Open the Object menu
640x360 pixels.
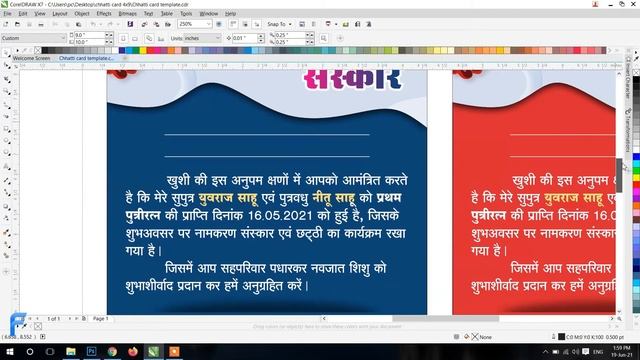tap(82, 13)
